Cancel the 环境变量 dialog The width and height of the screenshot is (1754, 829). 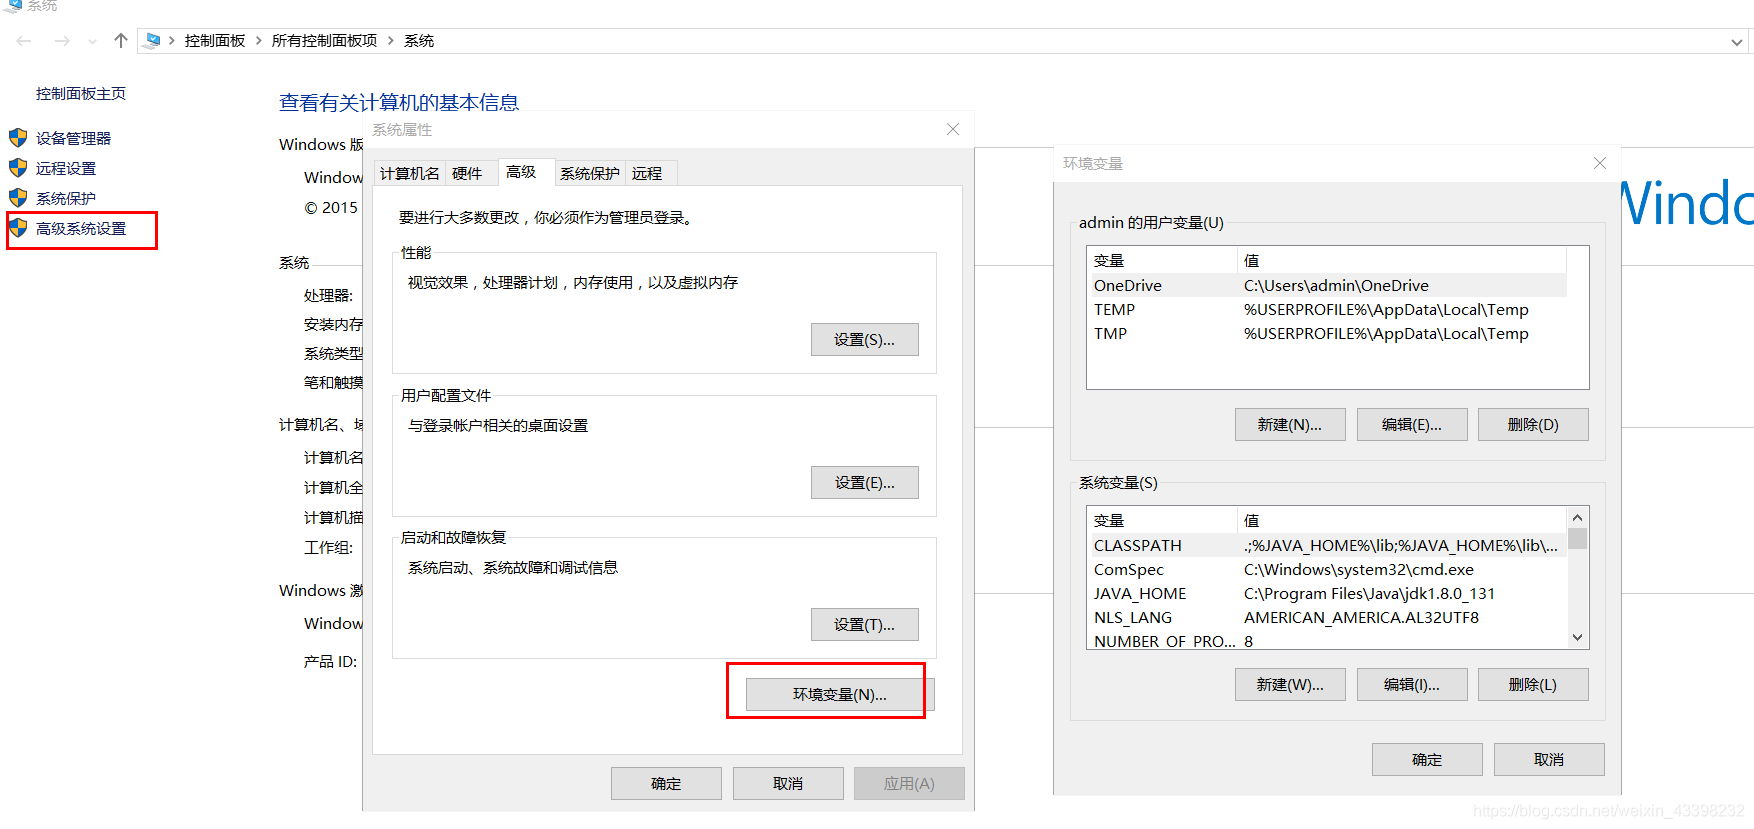click(x=1549, y=760)
